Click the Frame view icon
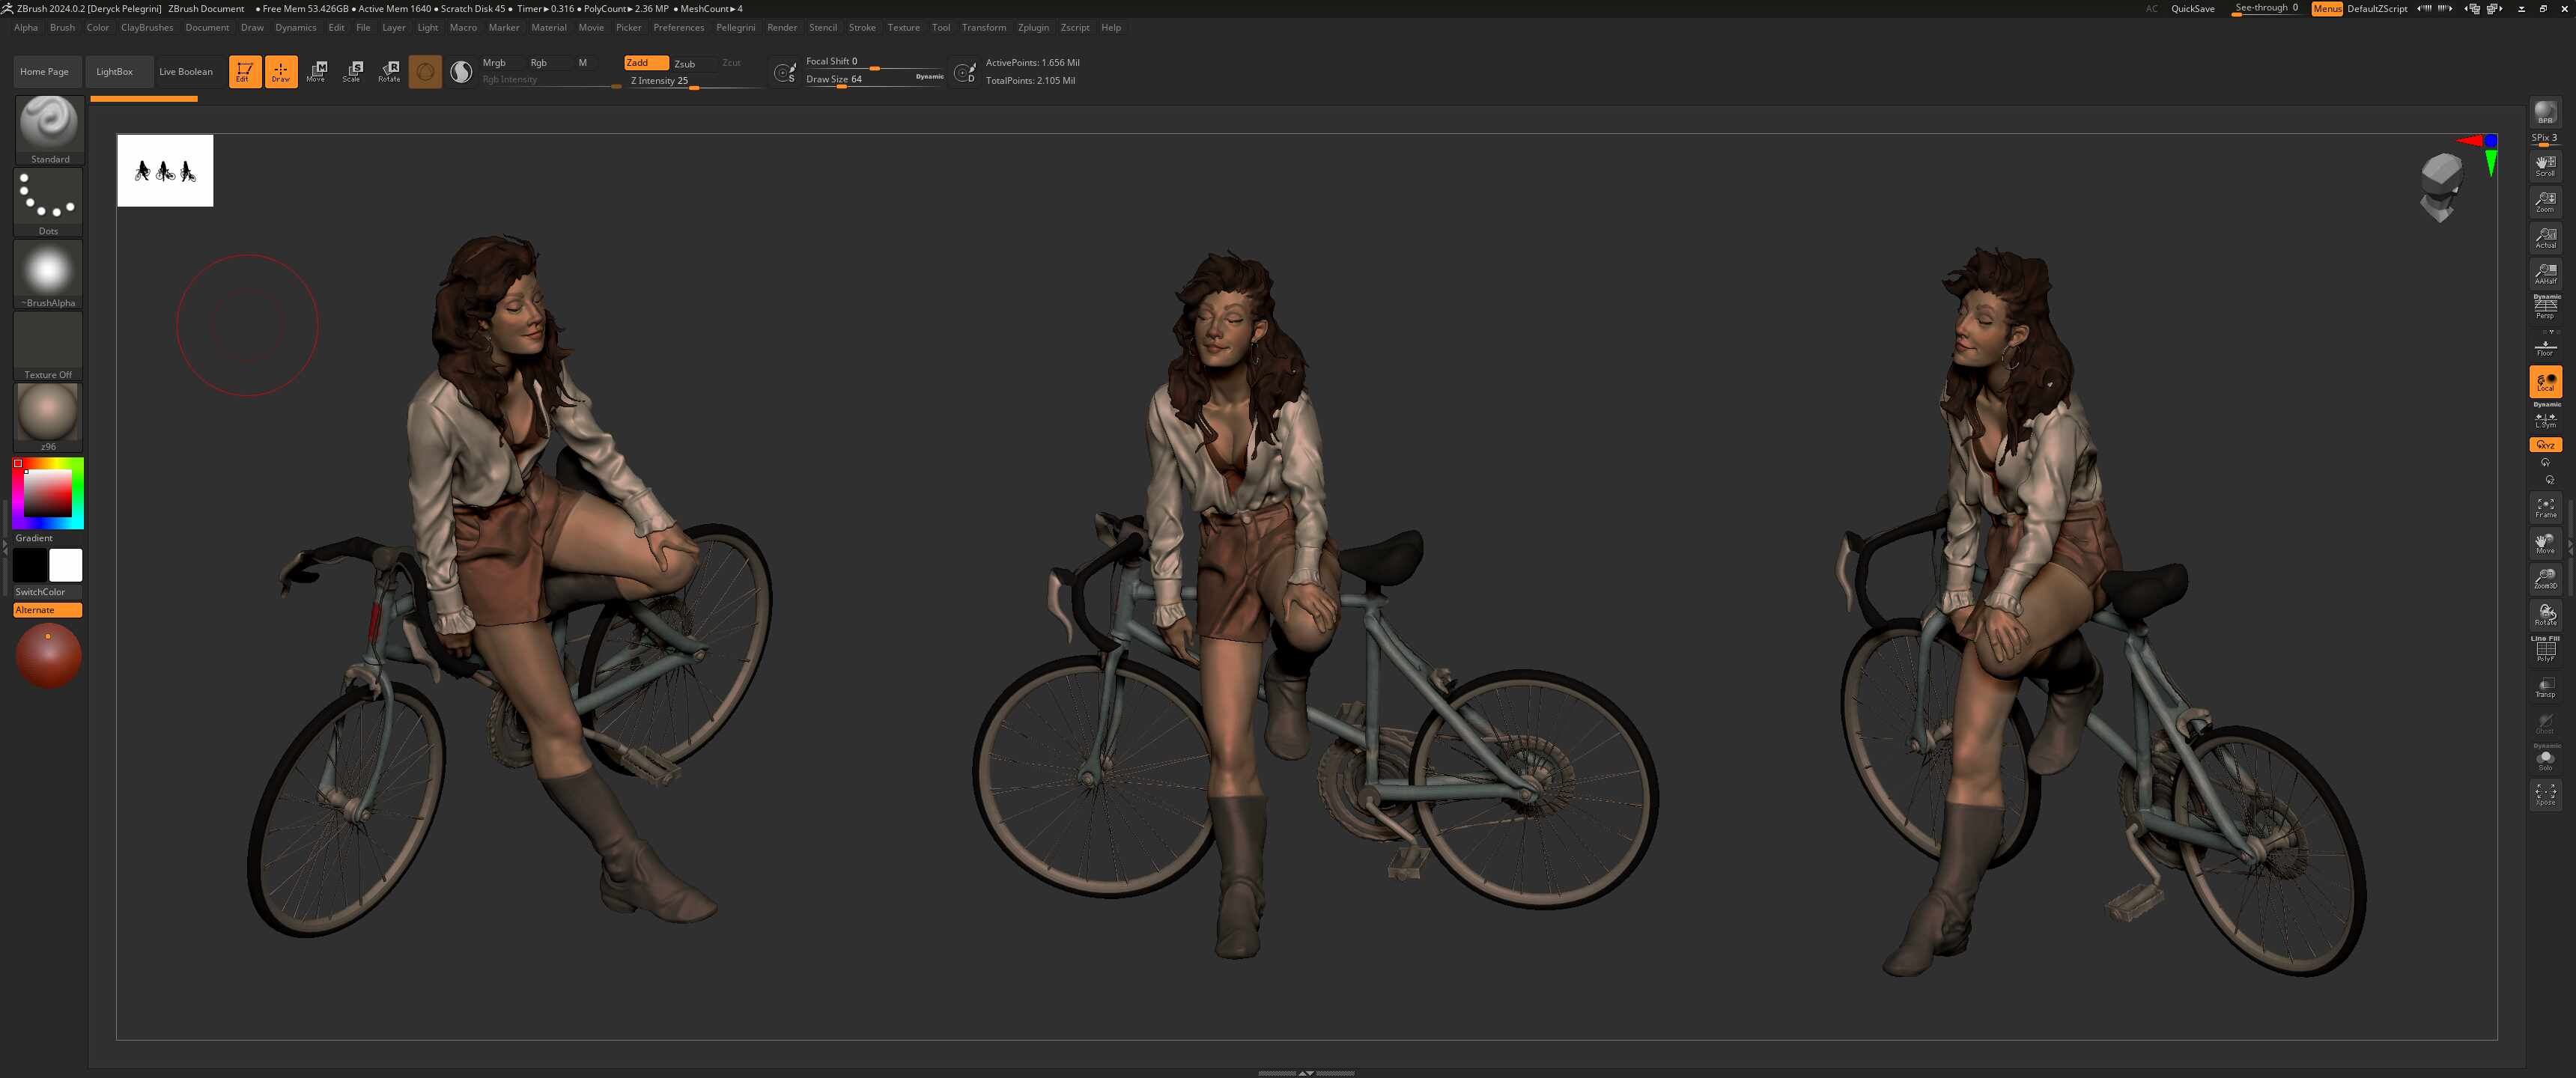 coord(2544,507)
